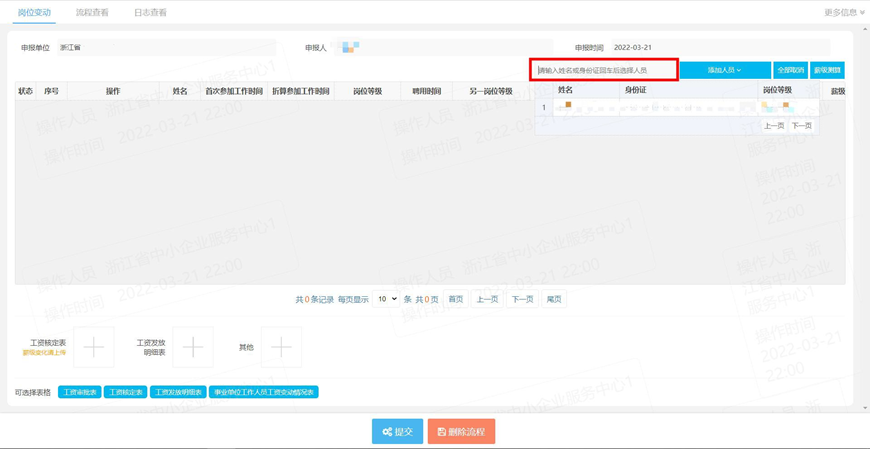The height and width of the screenshot is (449, 870).
Task: Add attachment in 其他 plus box
Action: click(281, 347)
